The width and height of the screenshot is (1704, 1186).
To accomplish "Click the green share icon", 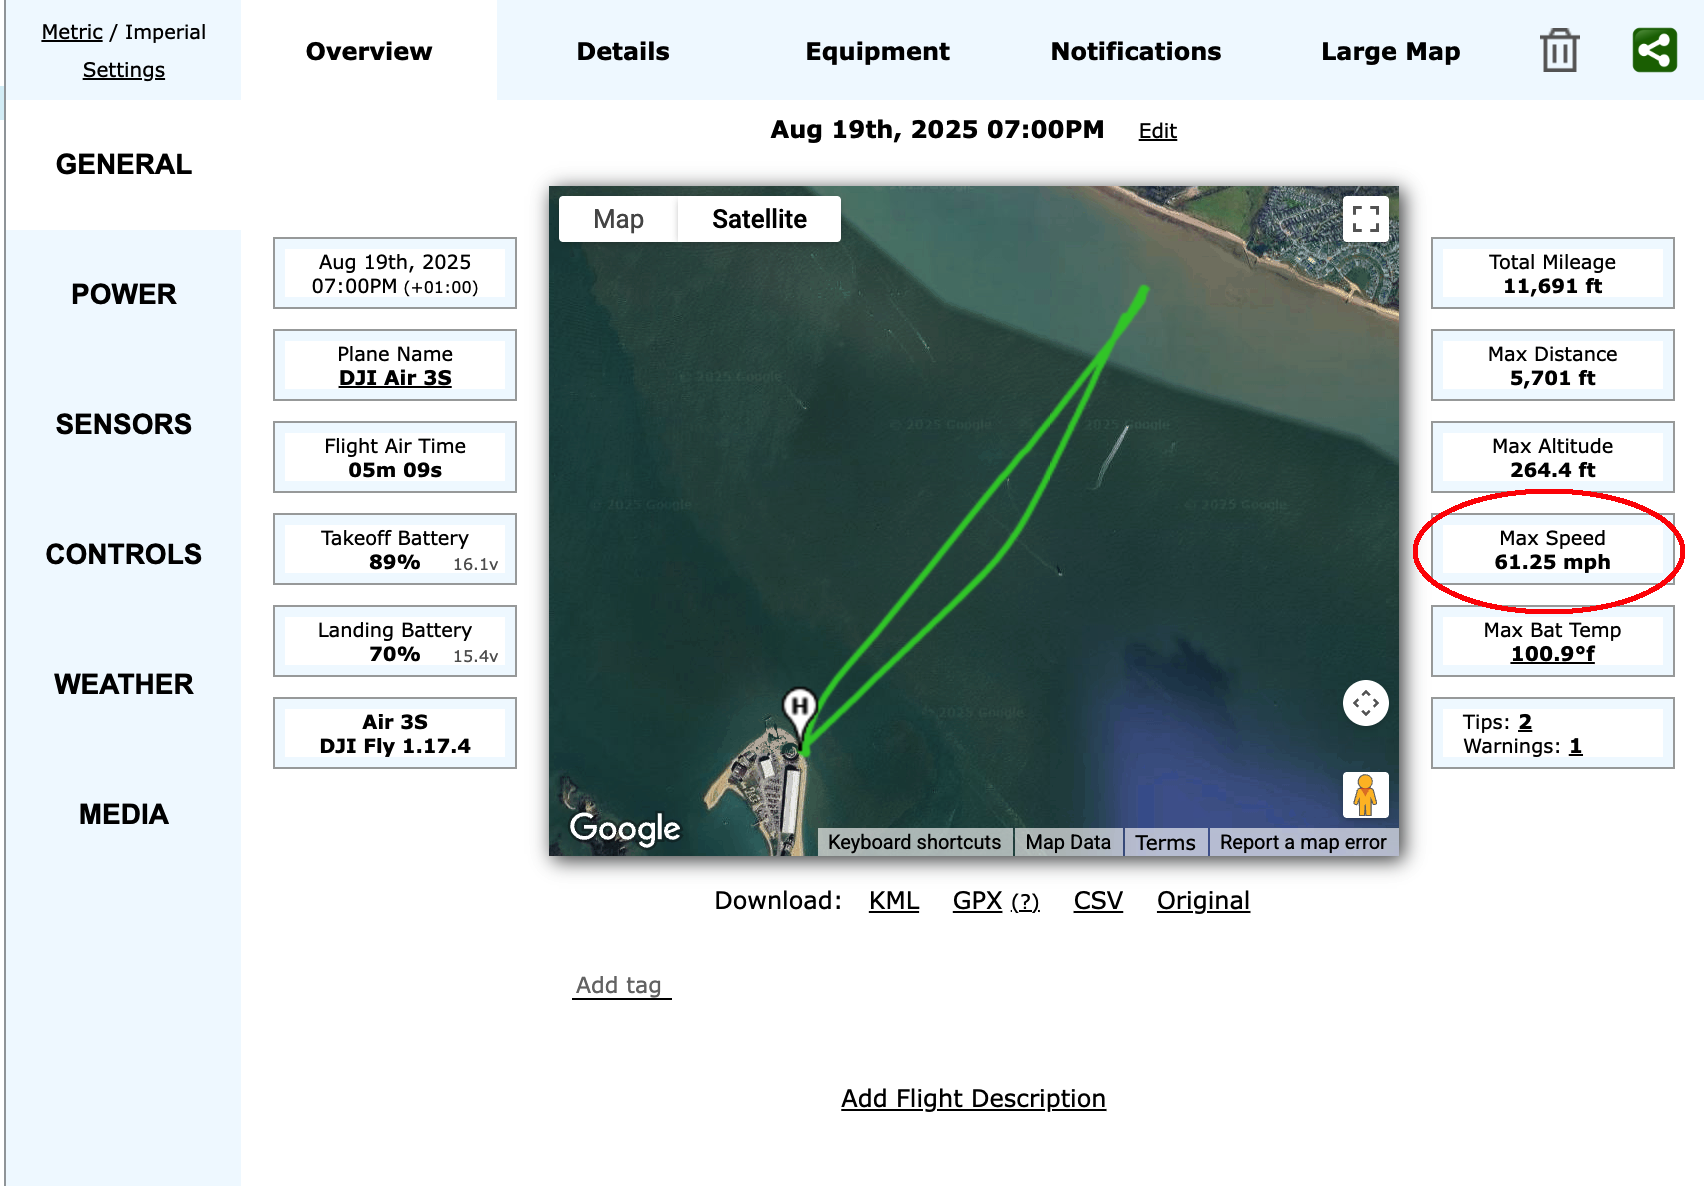I will (1654, 50).
